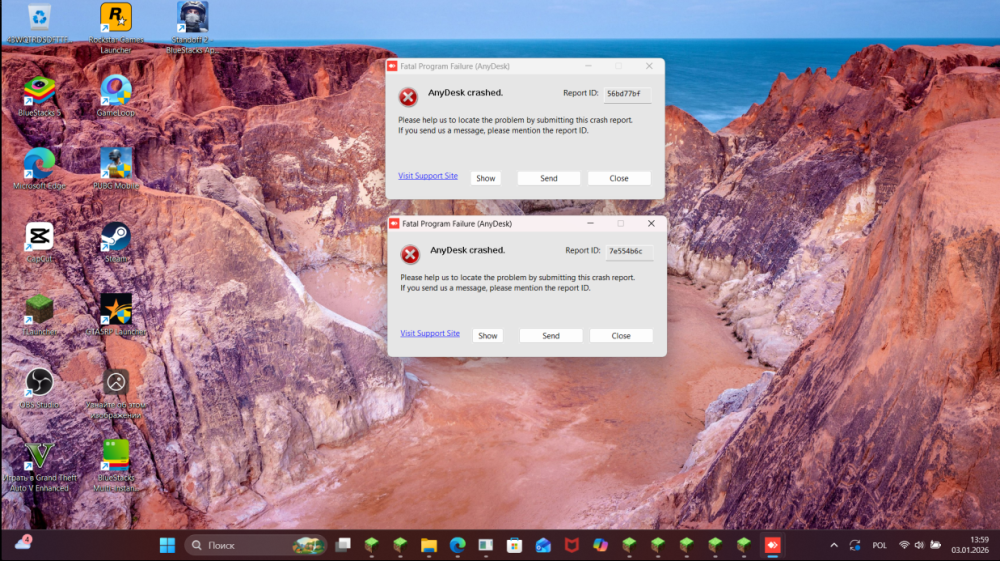Open Visit Support Site in the 7e554b6c dialog
Screen dimensions: 1000x561
(430, 333)
